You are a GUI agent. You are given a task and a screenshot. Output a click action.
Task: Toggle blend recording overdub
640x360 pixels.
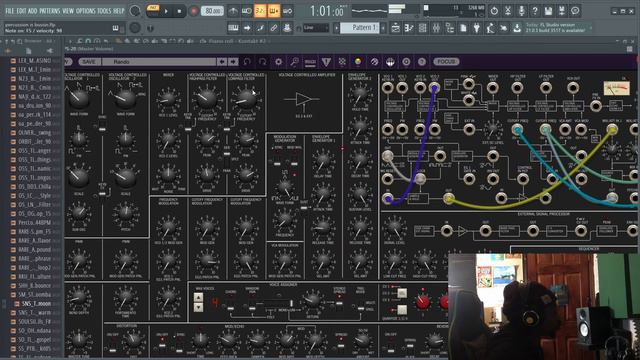[x=274, y=11]
